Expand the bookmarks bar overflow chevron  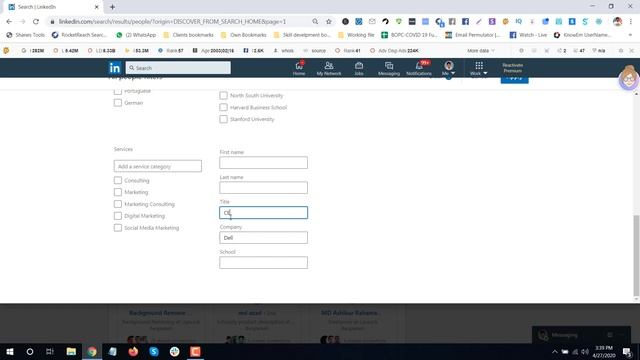click(x=630, y=35)
